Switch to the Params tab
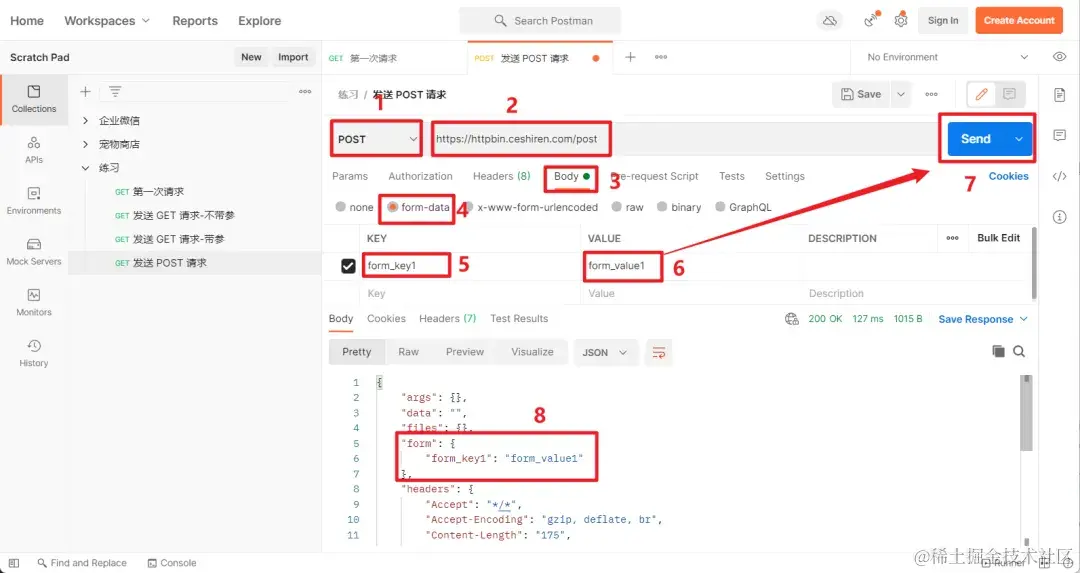1080x573 pixels. coord(350,176)
